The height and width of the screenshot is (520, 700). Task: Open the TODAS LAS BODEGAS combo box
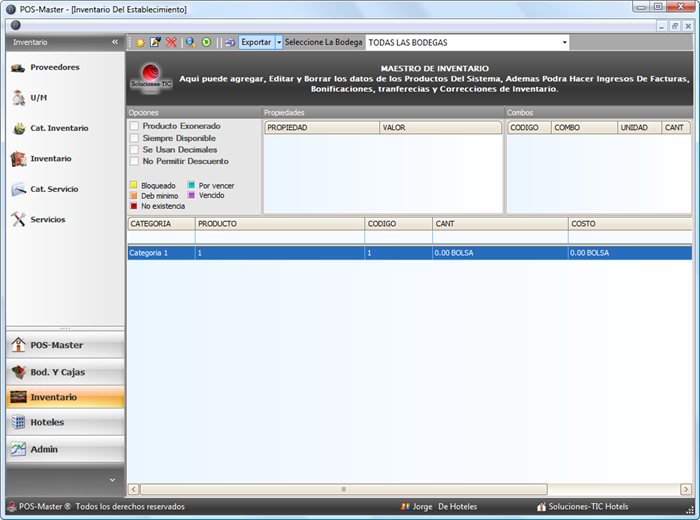tap(467, 42)
